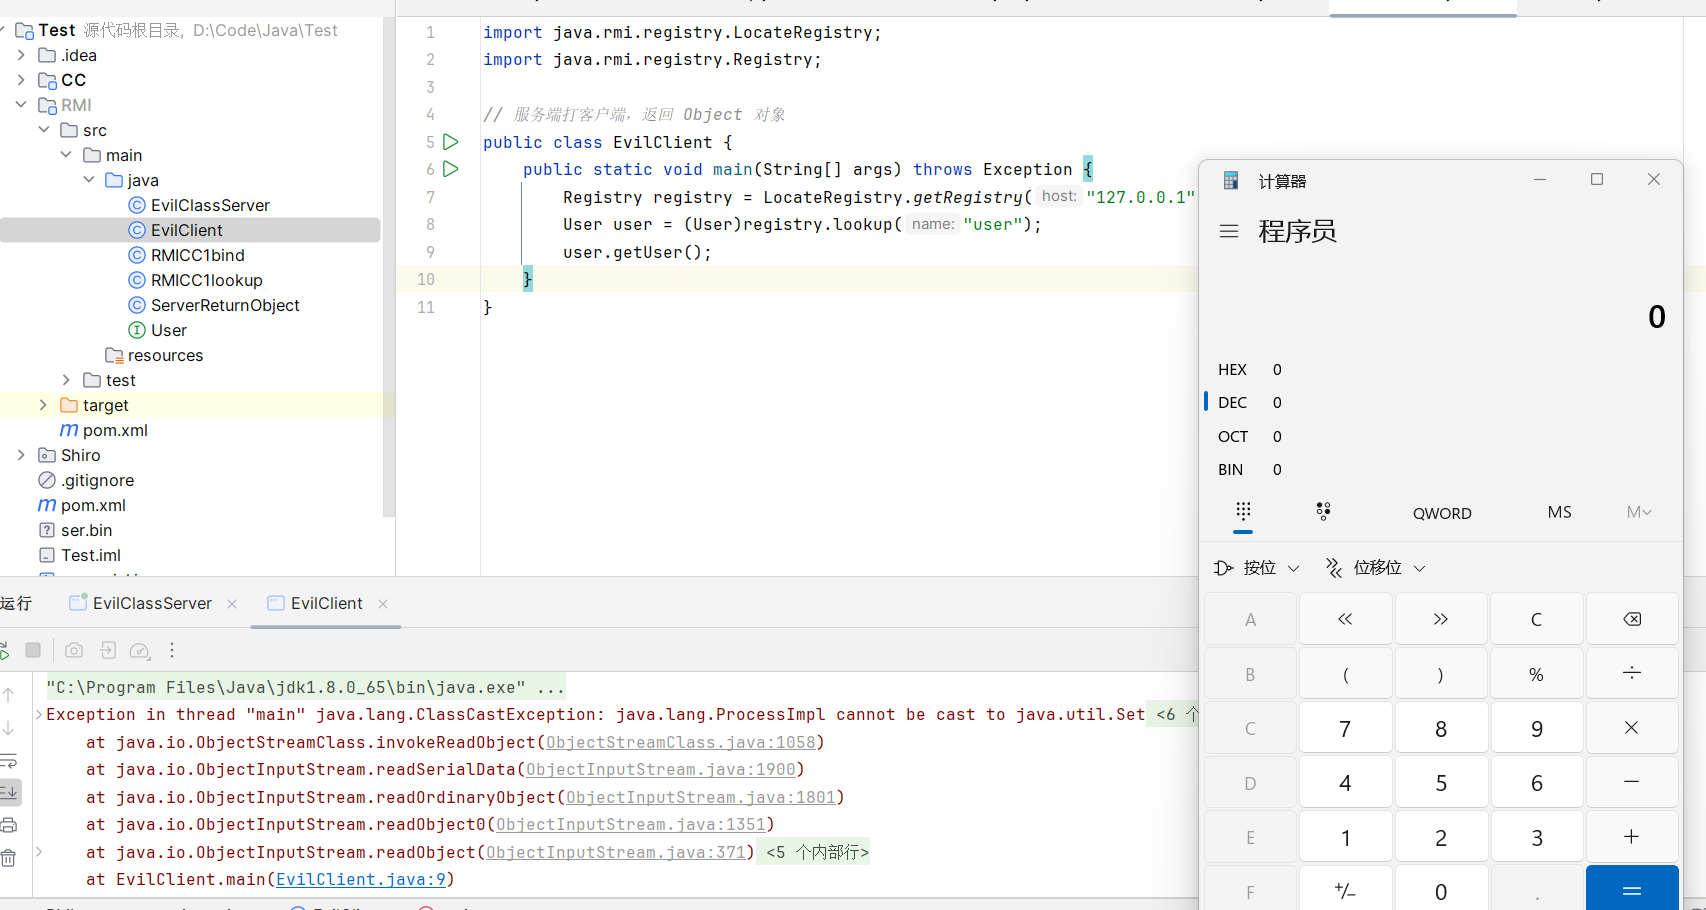This screenshot has width=1706, height=910.
Task: Navigate up the stack trace arrow
Action: [x=9, y=694]
